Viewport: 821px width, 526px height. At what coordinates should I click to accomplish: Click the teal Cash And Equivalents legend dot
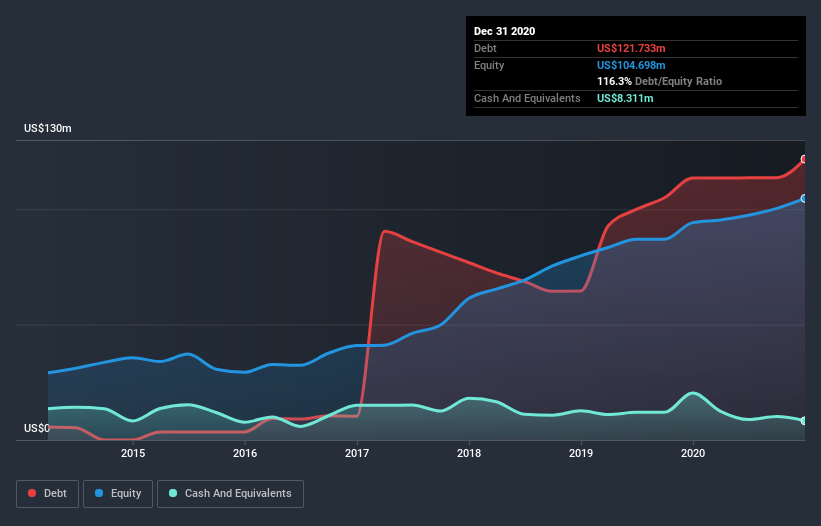(x=173, y=493)
